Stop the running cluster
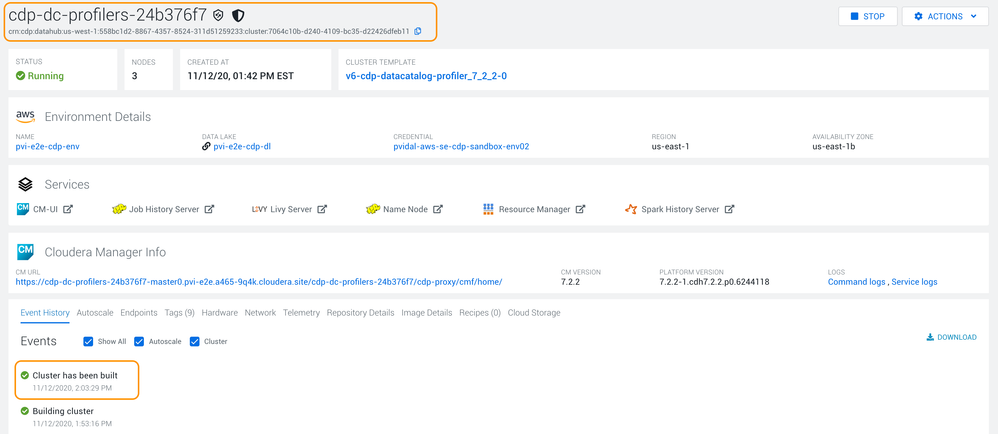The image size is (998, 434). tap(867, 16)
